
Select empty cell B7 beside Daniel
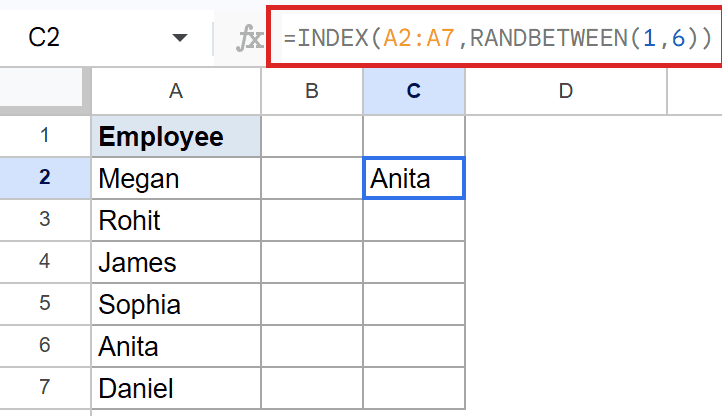[x=312, y=387]
